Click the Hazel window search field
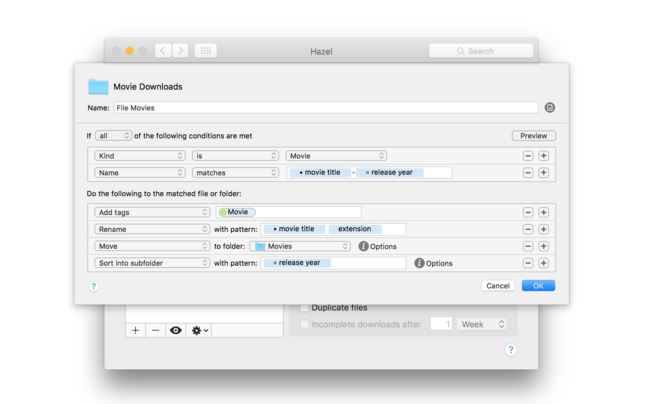The image size is (650, 404). [x=481, y=51]
